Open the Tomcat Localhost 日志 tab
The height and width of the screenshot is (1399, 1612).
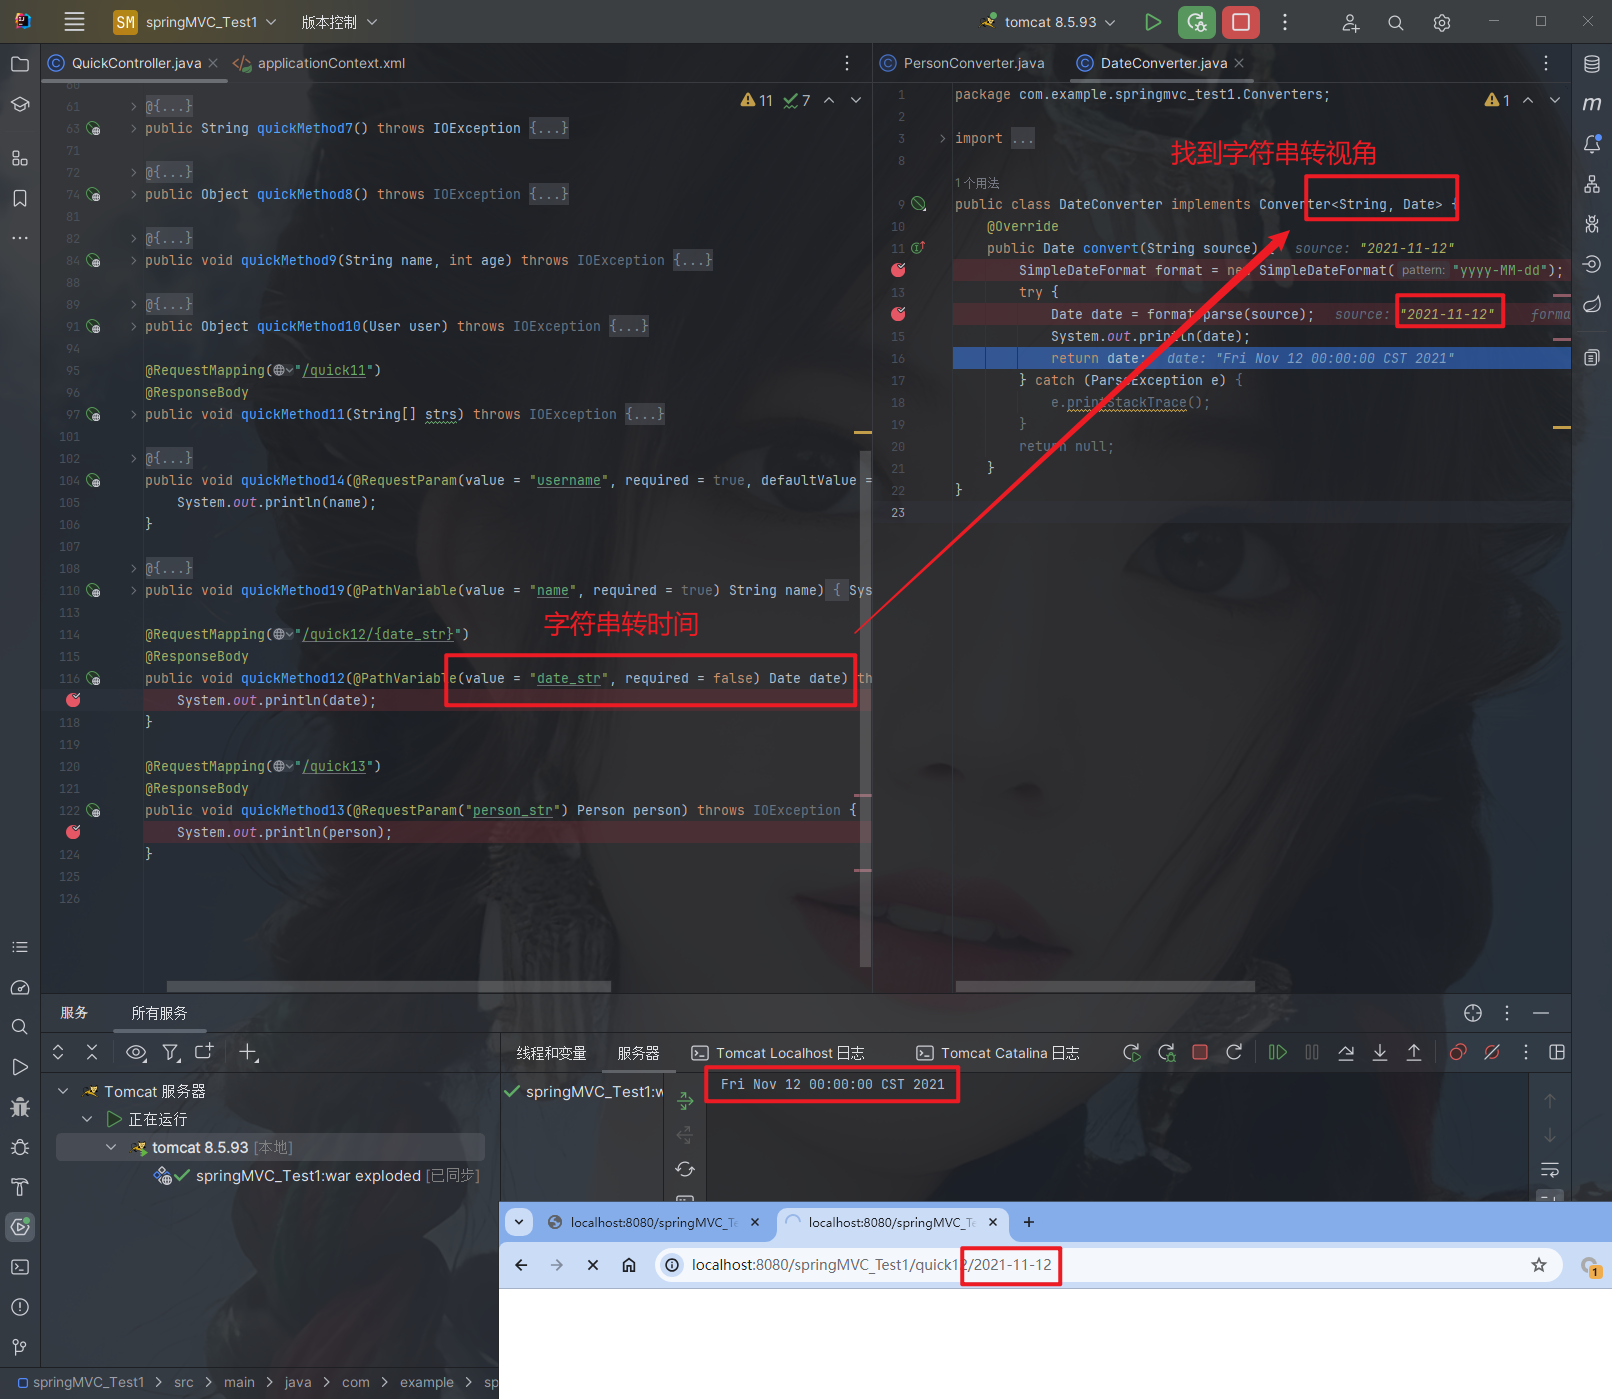pyautogui.click(x=777, y=1053)
